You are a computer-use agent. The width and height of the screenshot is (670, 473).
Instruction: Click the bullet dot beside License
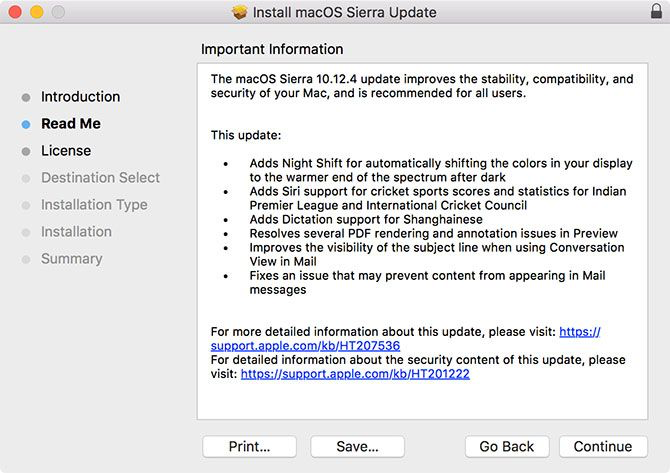[x=25, y=151]
